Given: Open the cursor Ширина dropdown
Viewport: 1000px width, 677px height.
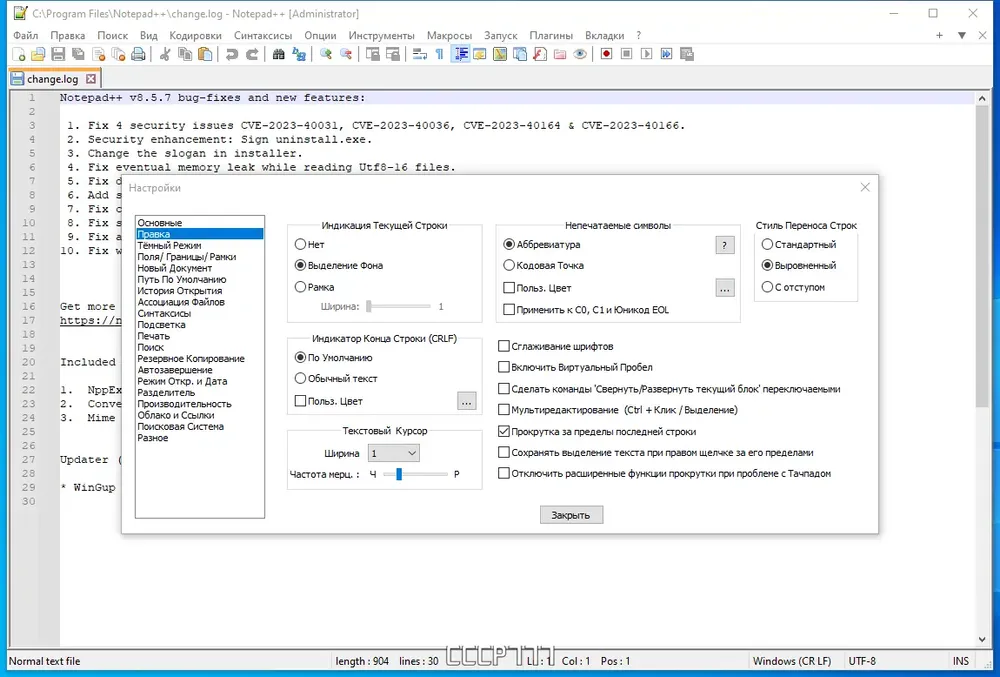Looking at the screenshot, I should tap(393, 453).
